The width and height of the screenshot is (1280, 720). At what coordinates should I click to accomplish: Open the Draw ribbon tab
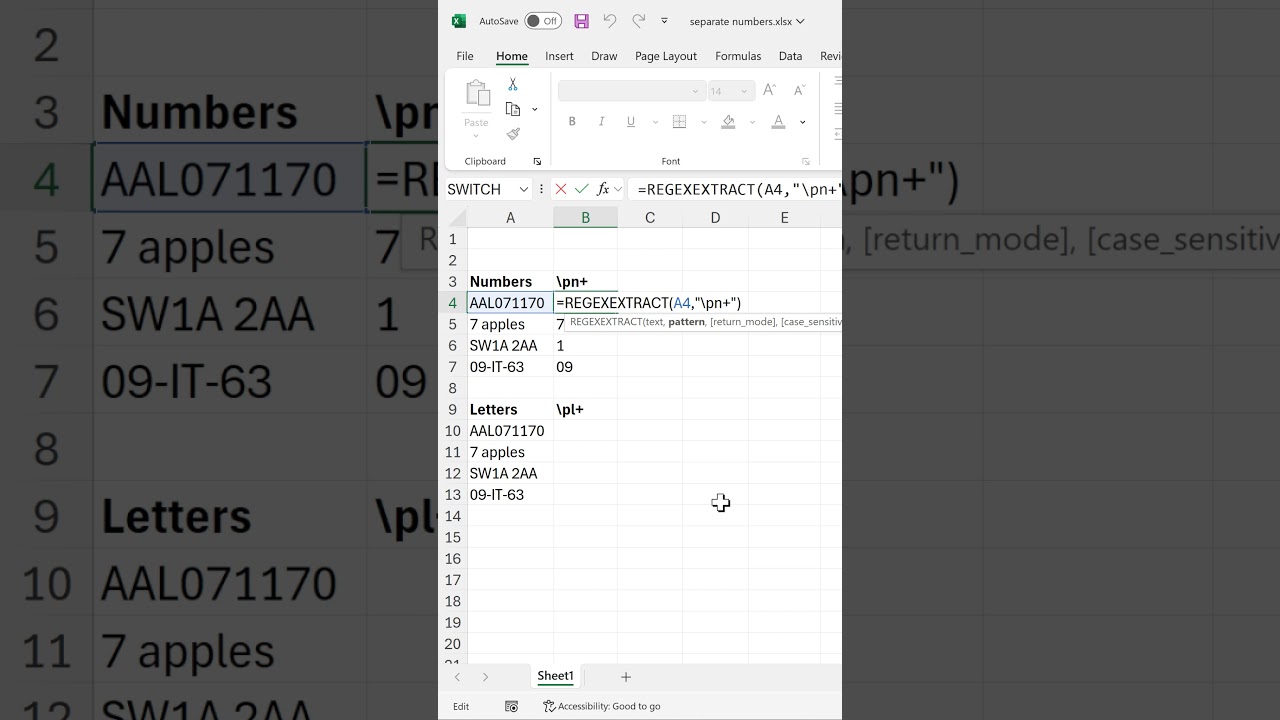(x=604, y=56)
